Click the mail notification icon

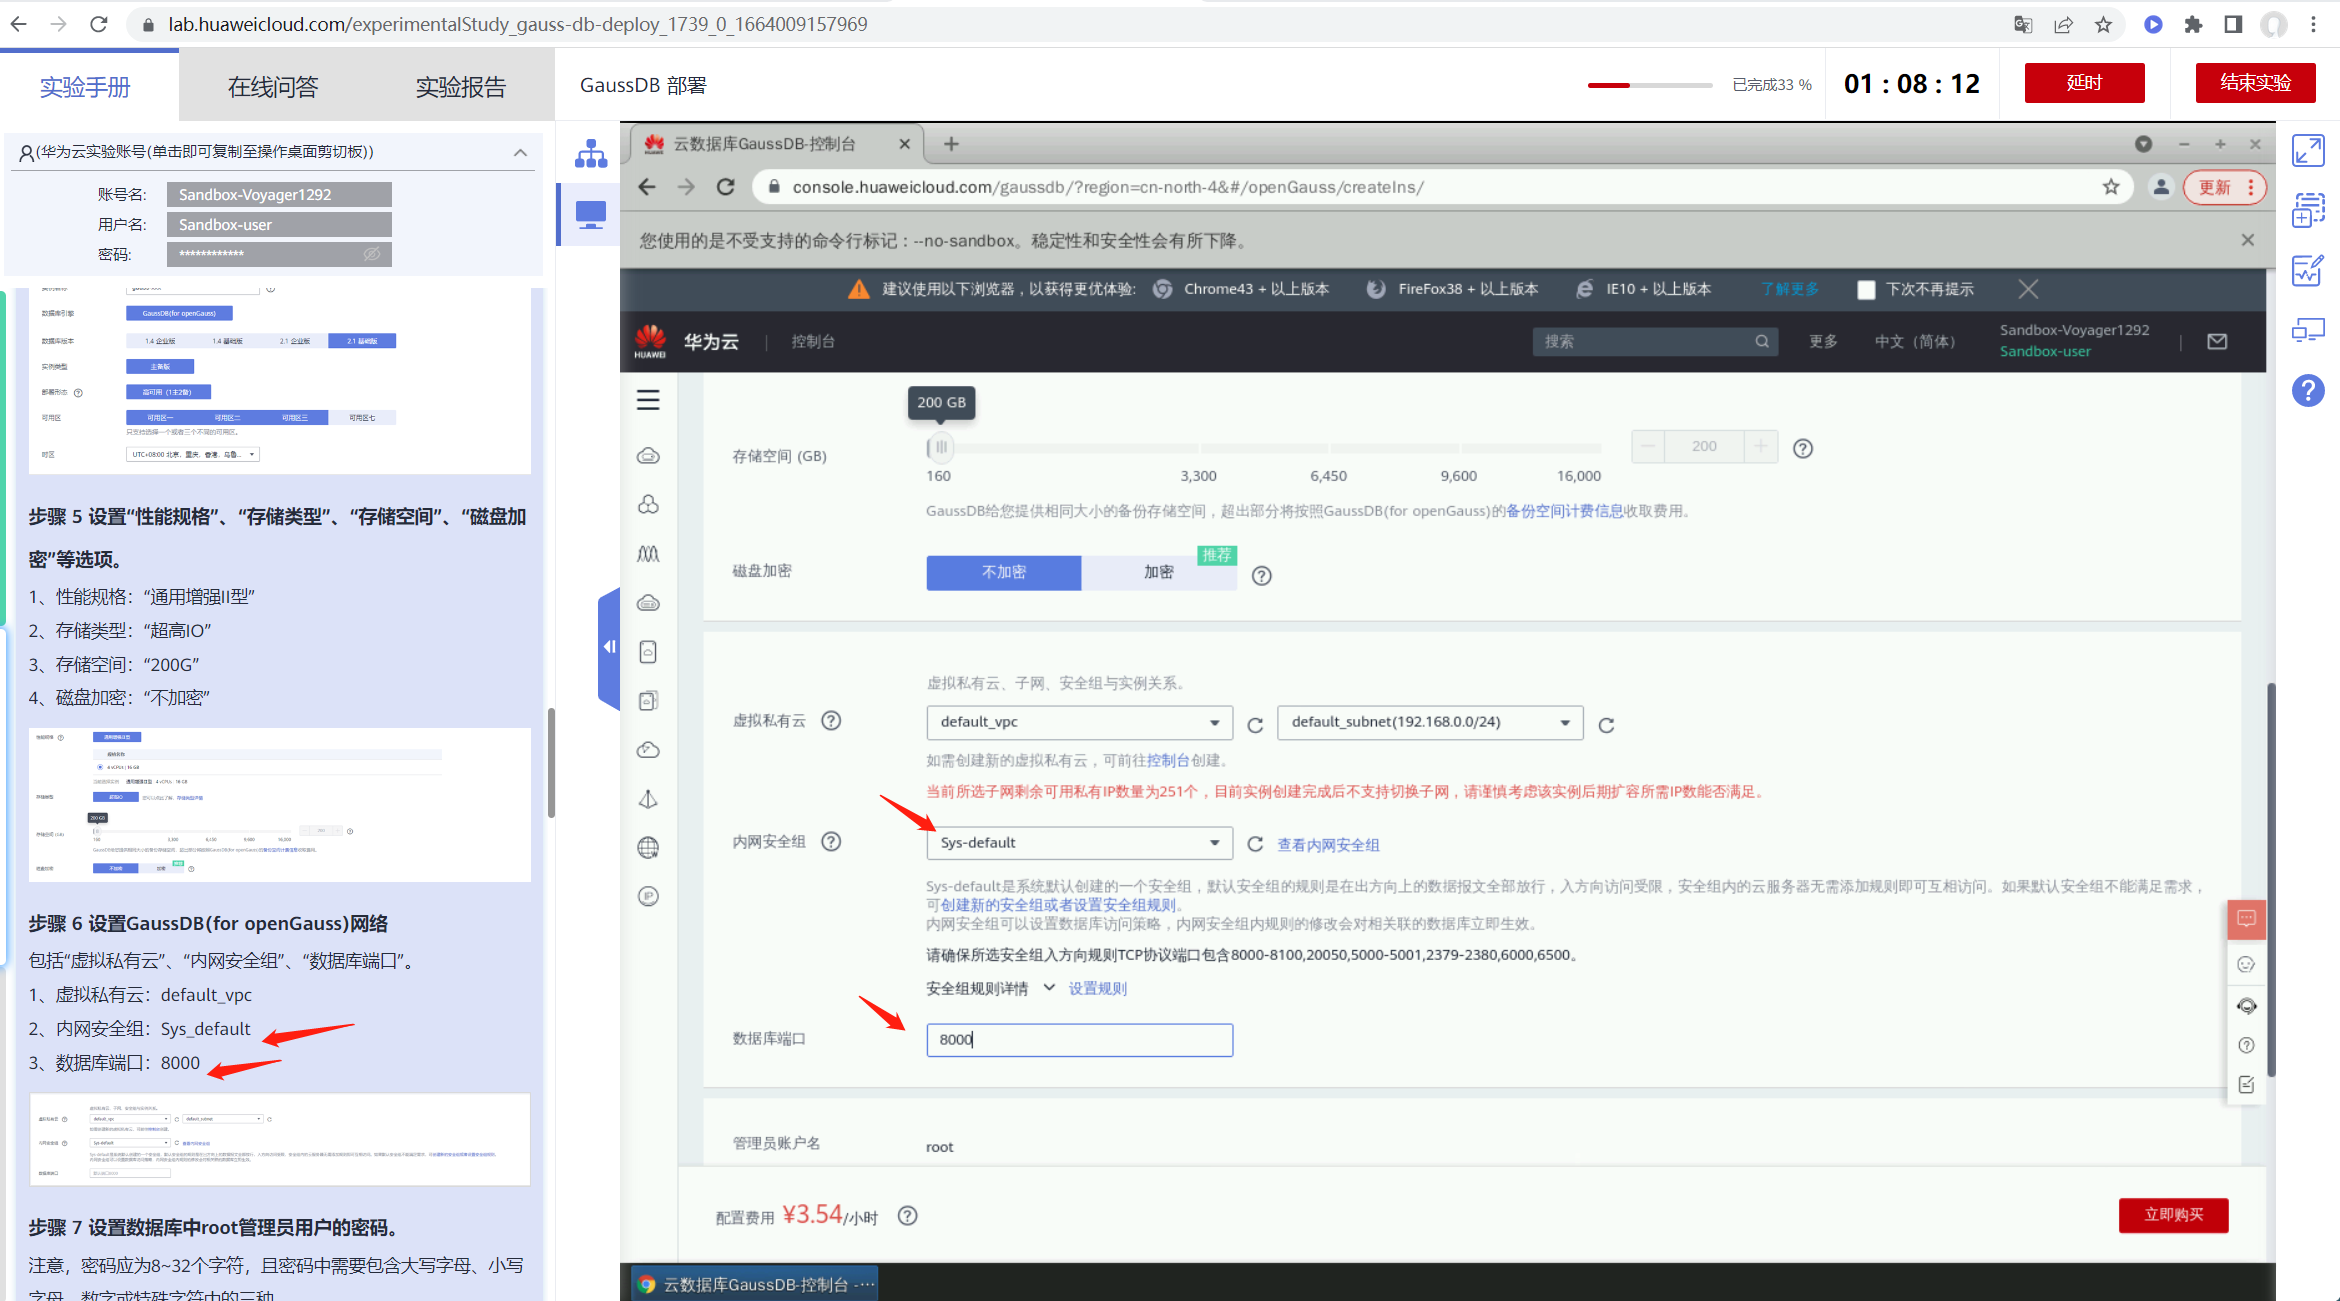(2217, 342)
